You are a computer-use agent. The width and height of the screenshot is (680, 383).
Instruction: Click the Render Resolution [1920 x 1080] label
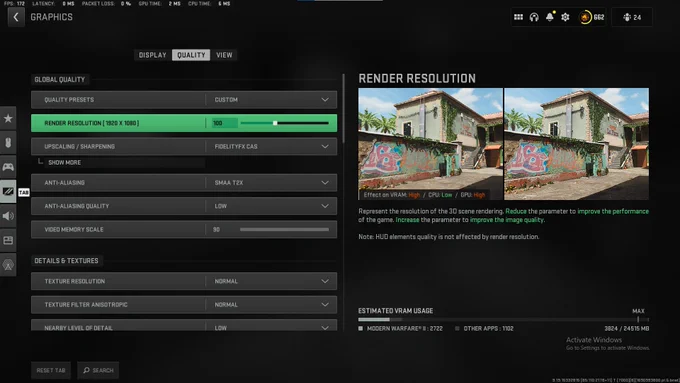[92, 123]
